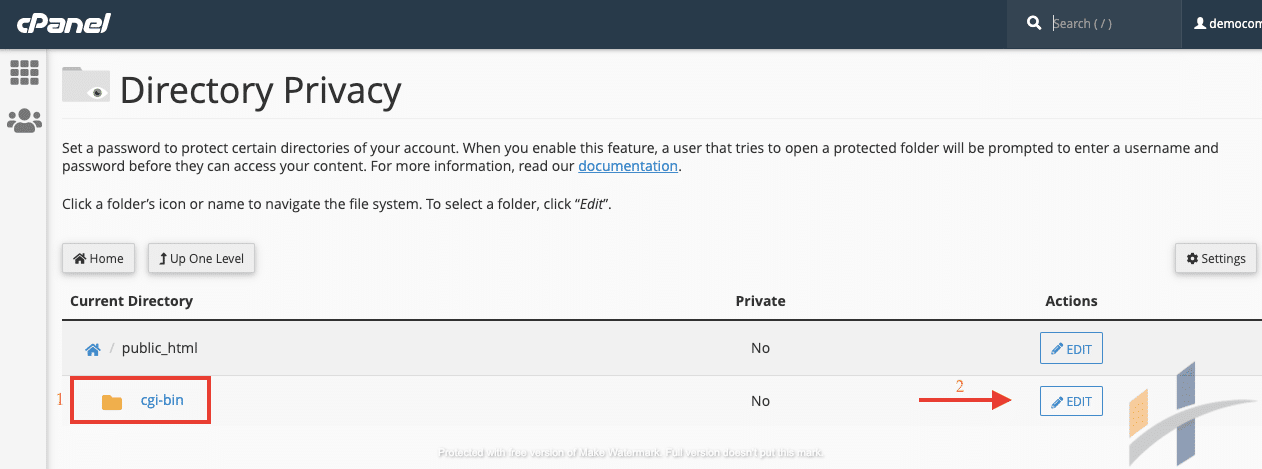Image resolution: width=1262 pixels, height=469 pixels.
Task: Click the Private column header
Action: pyautogui.click(x=760, y=301)
